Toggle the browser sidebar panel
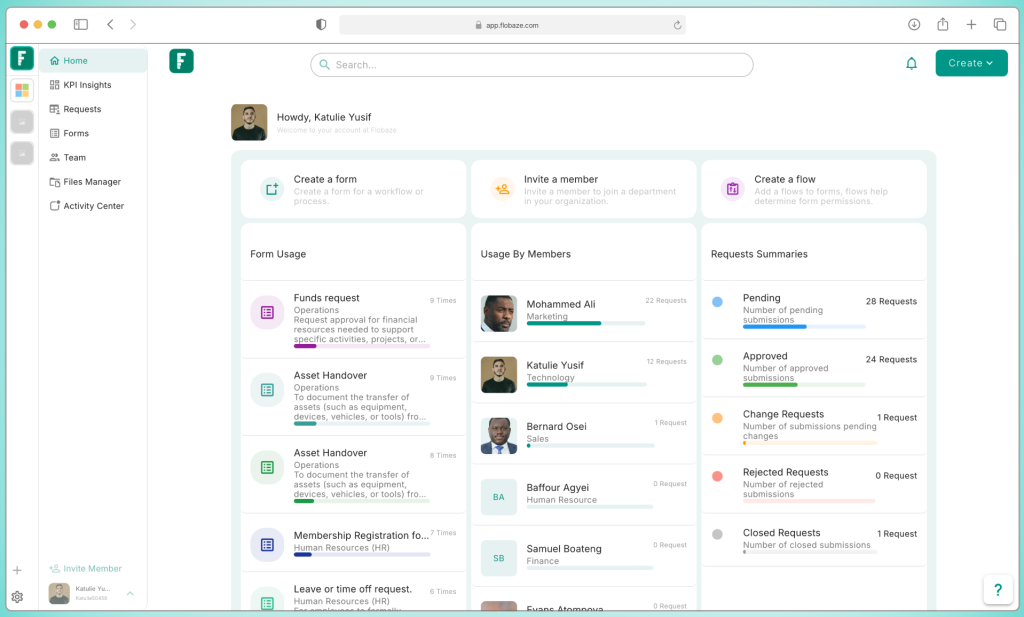The width and height of the screenshot is (1024, 617). 81,24
